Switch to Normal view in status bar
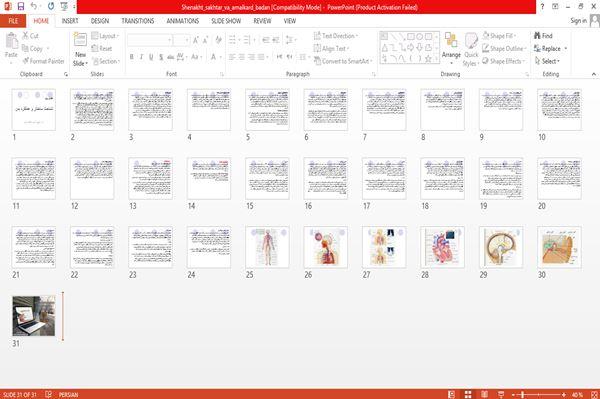This screenshot has height=399, width=600. 452,394
